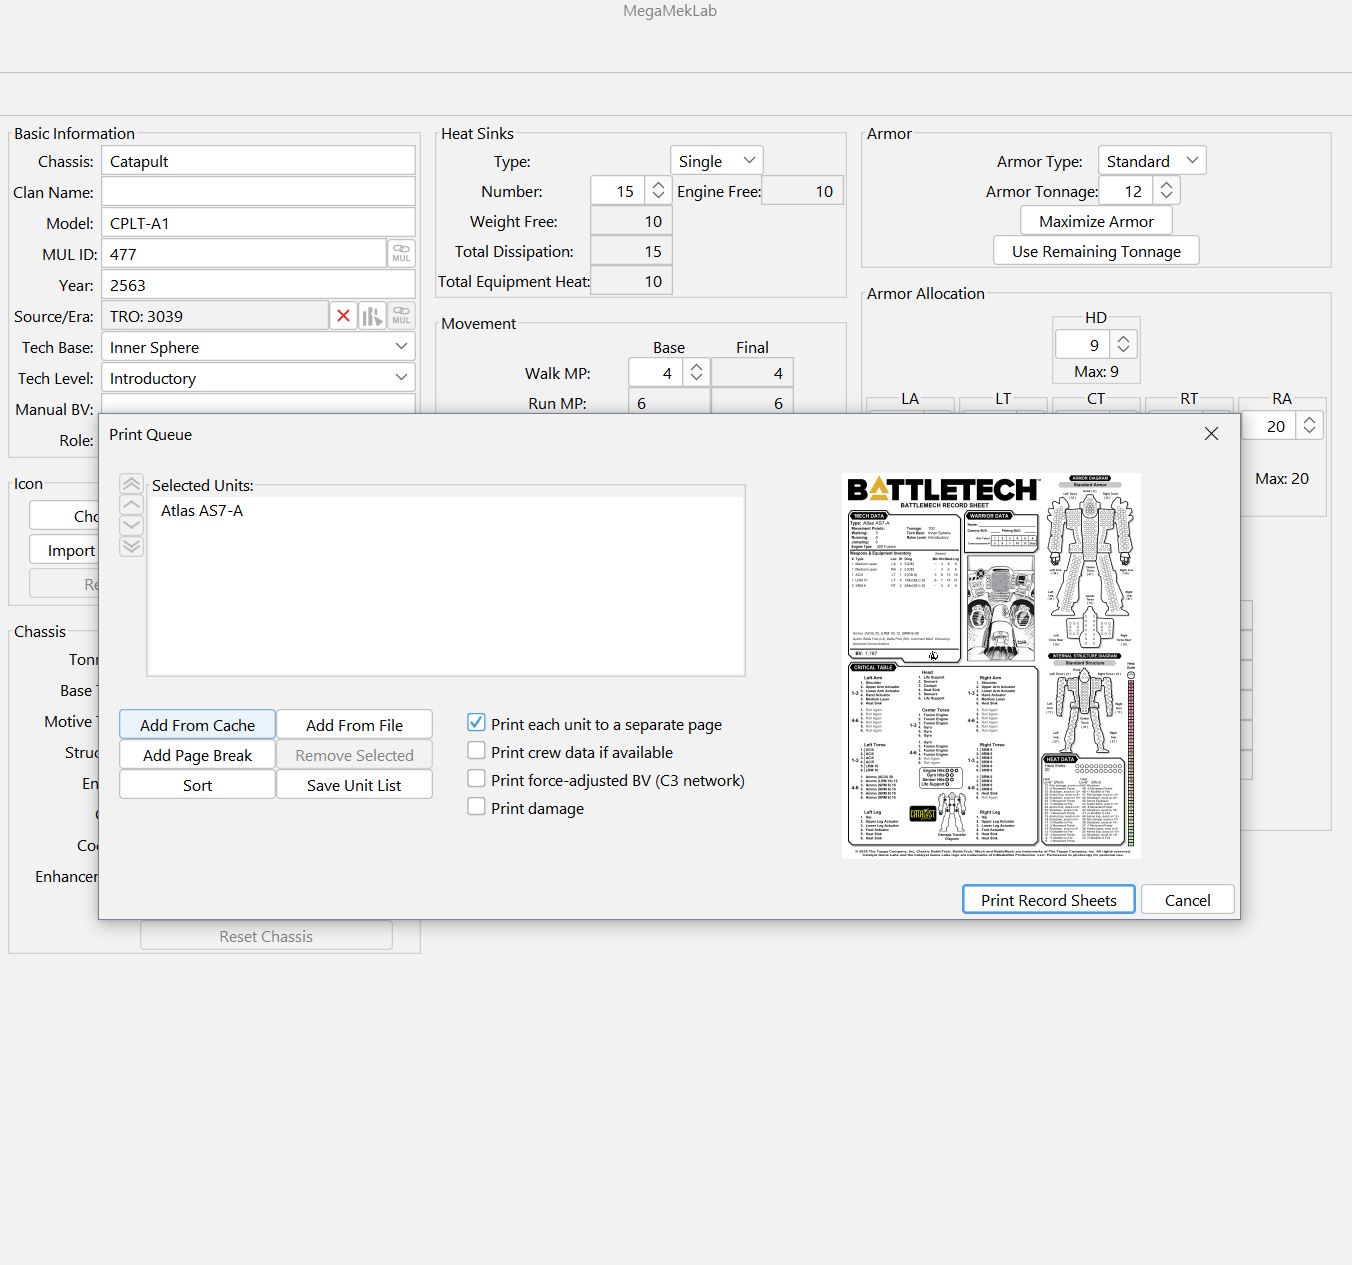
Task: Click the record sheet preview image
Action: 991,665
